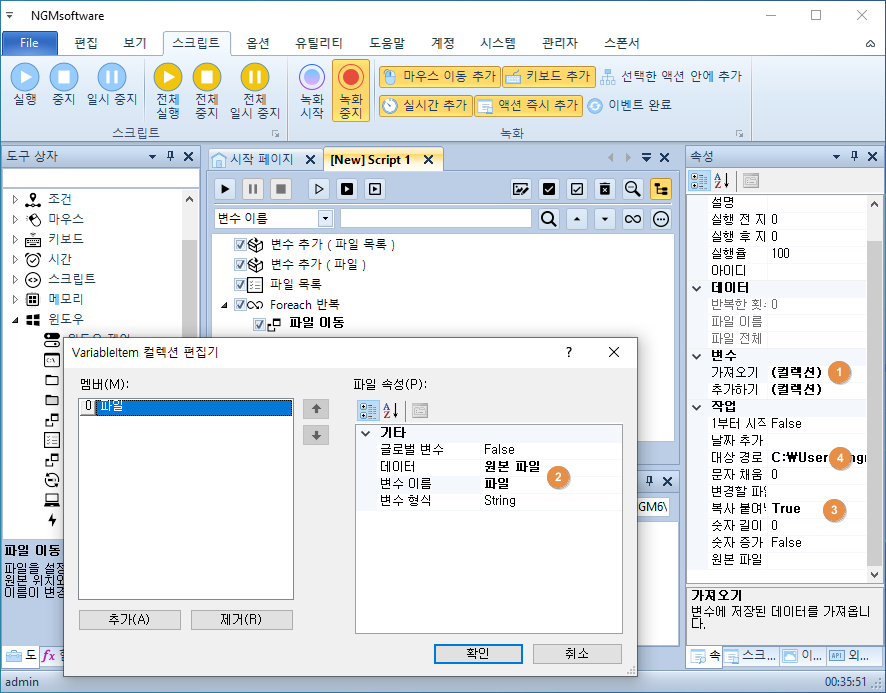Image resolution: width=886 pixels, height=693 pixels.
Task: Stop recording with 녹화 중지
Action: 351,90
